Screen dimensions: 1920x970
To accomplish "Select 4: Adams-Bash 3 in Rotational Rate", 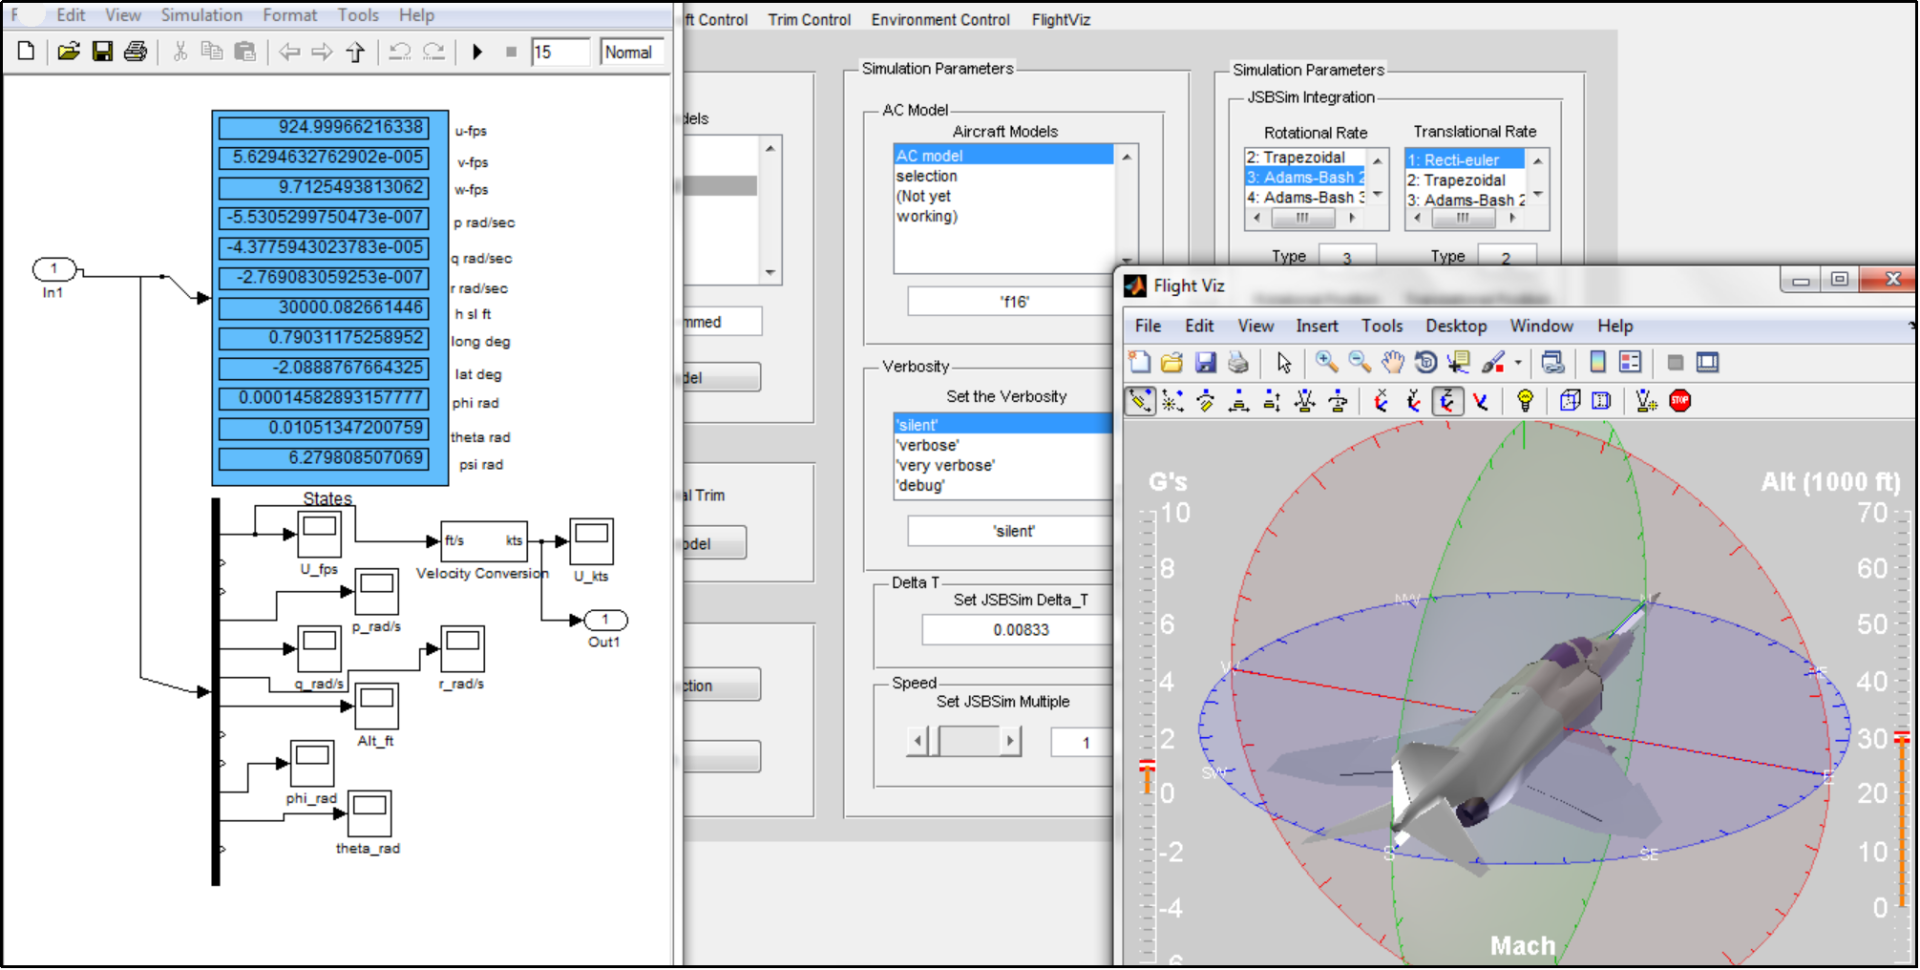I will click(x=1305, y=197).
